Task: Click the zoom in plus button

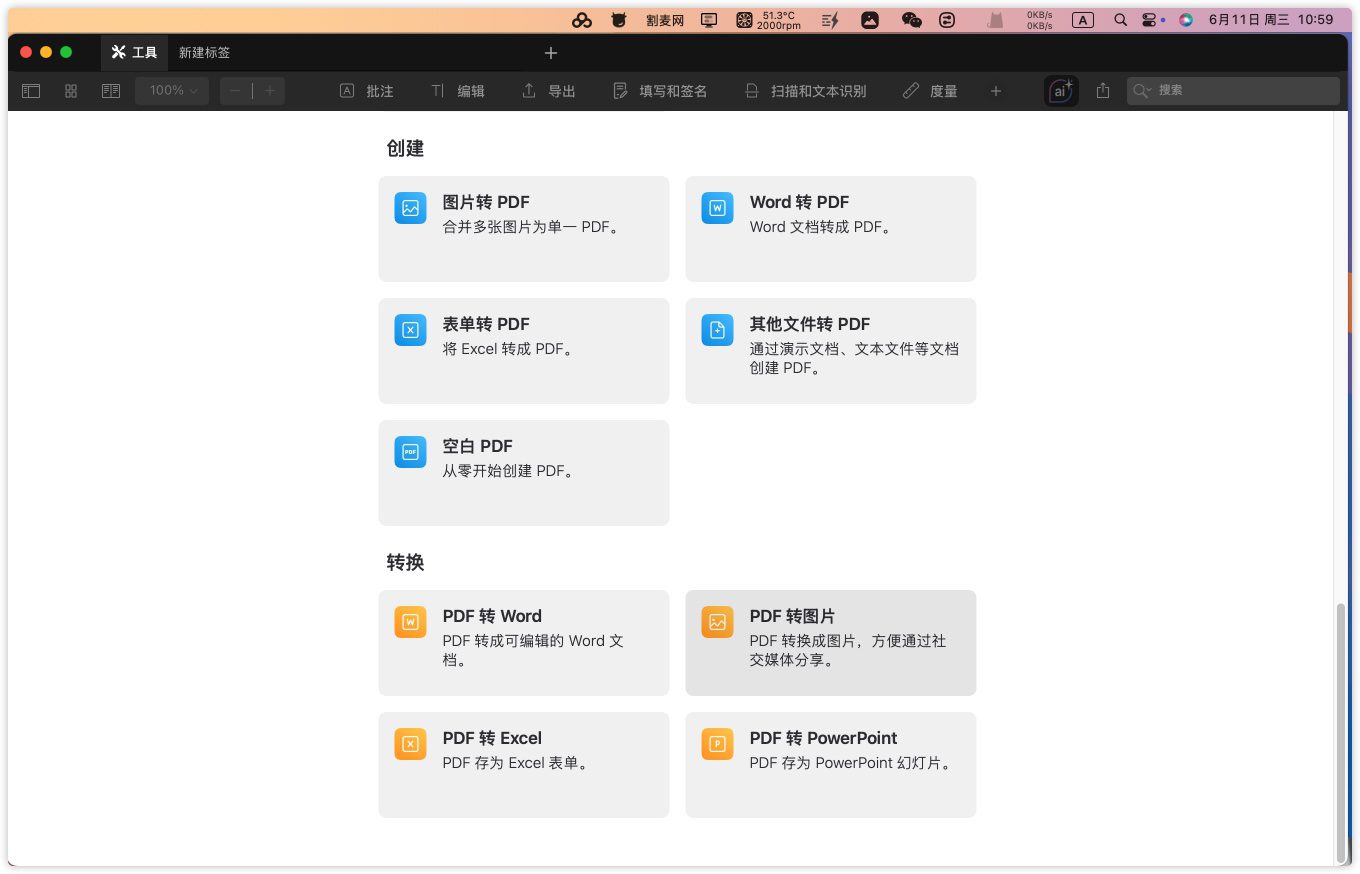Action: 270,91
